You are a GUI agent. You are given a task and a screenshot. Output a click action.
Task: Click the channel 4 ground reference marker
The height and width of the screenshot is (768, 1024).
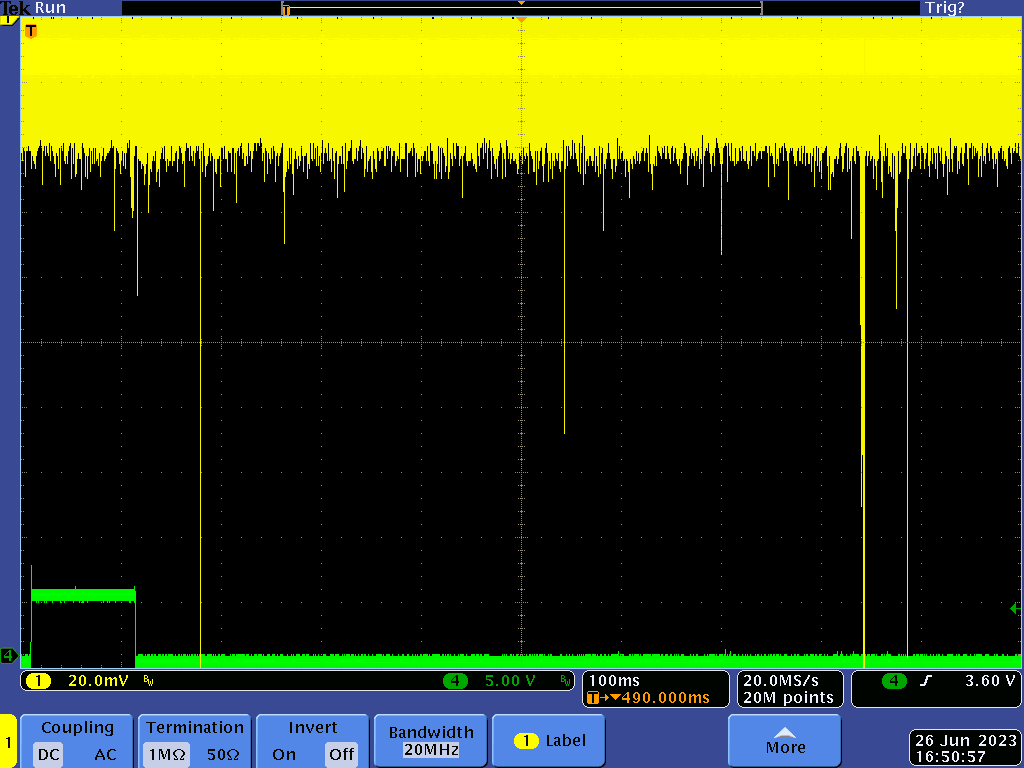[x=9, y=656]
